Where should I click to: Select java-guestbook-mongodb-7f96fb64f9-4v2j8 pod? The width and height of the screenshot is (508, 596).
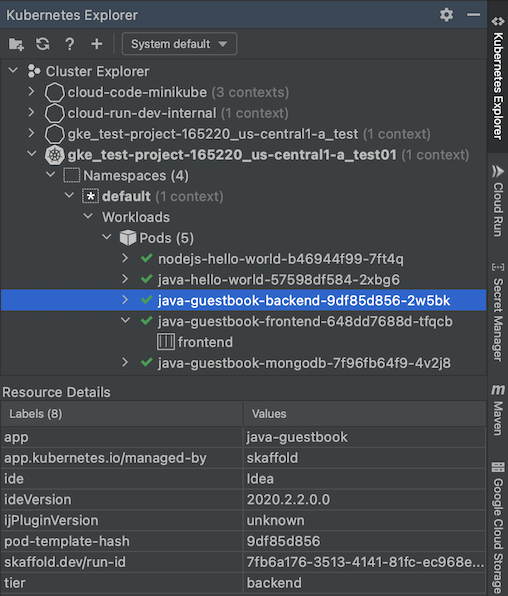(304, 363)
